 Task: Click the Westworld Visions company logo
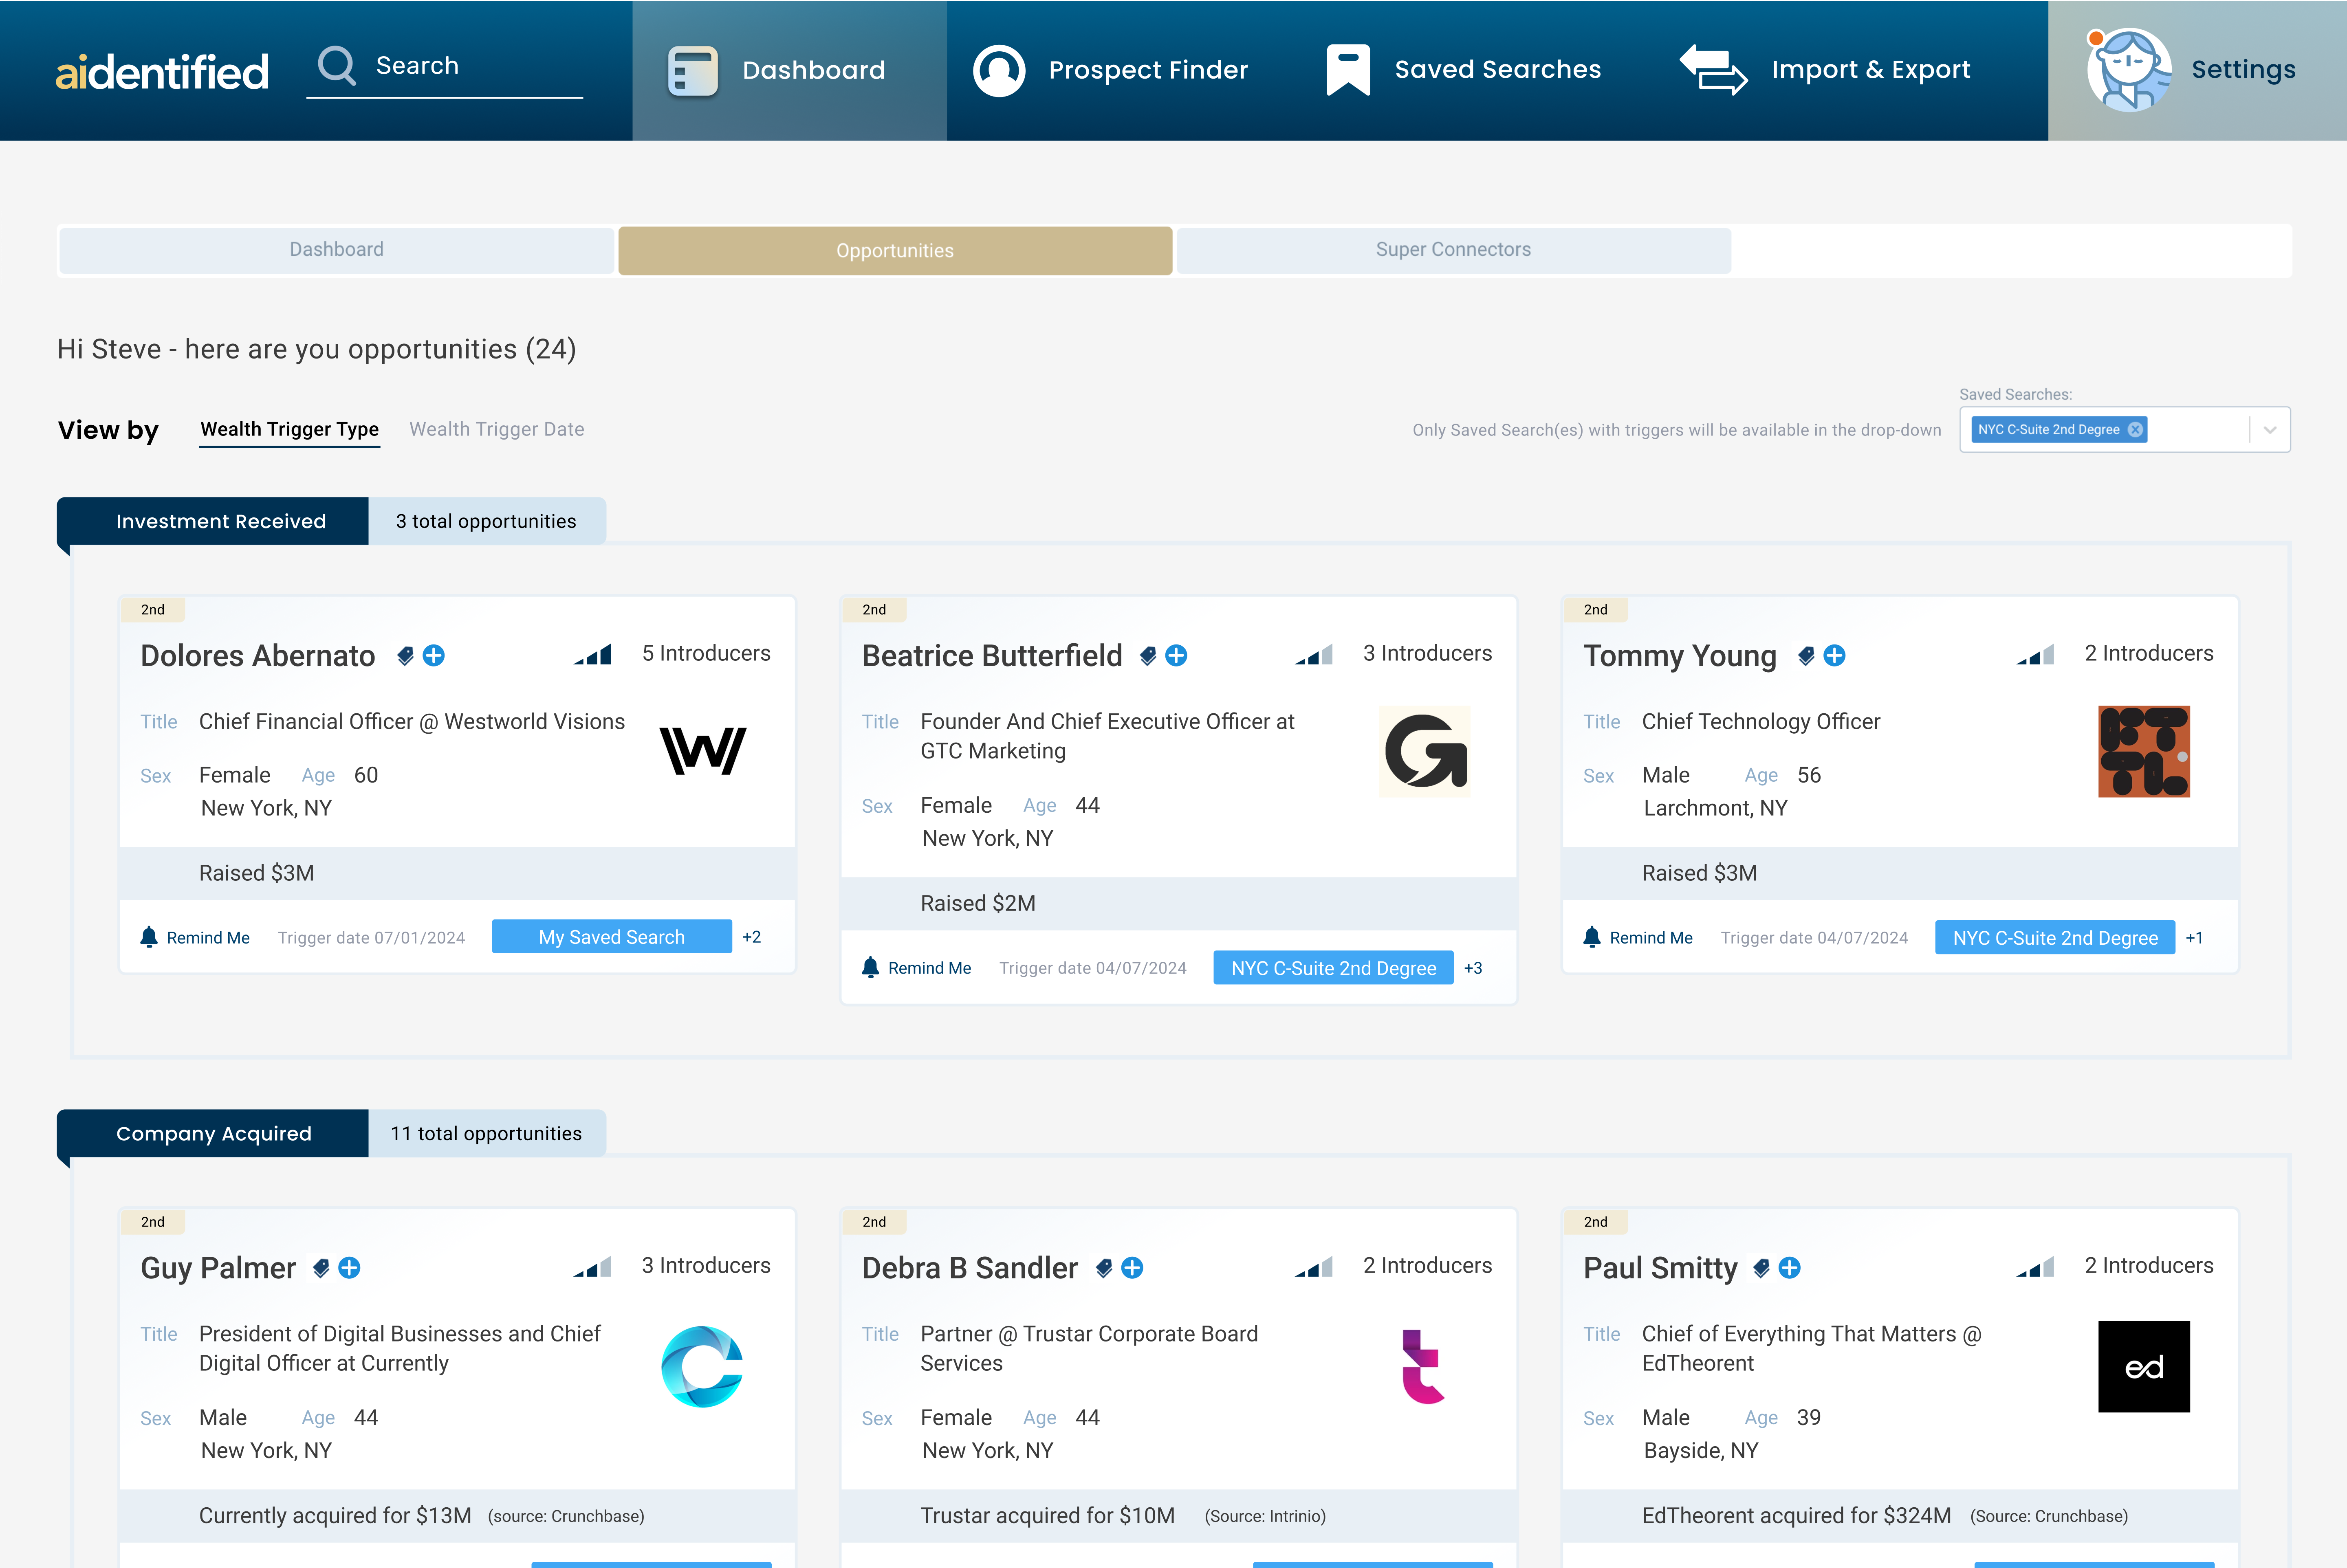pyautogui.click(x=702, y=751)
